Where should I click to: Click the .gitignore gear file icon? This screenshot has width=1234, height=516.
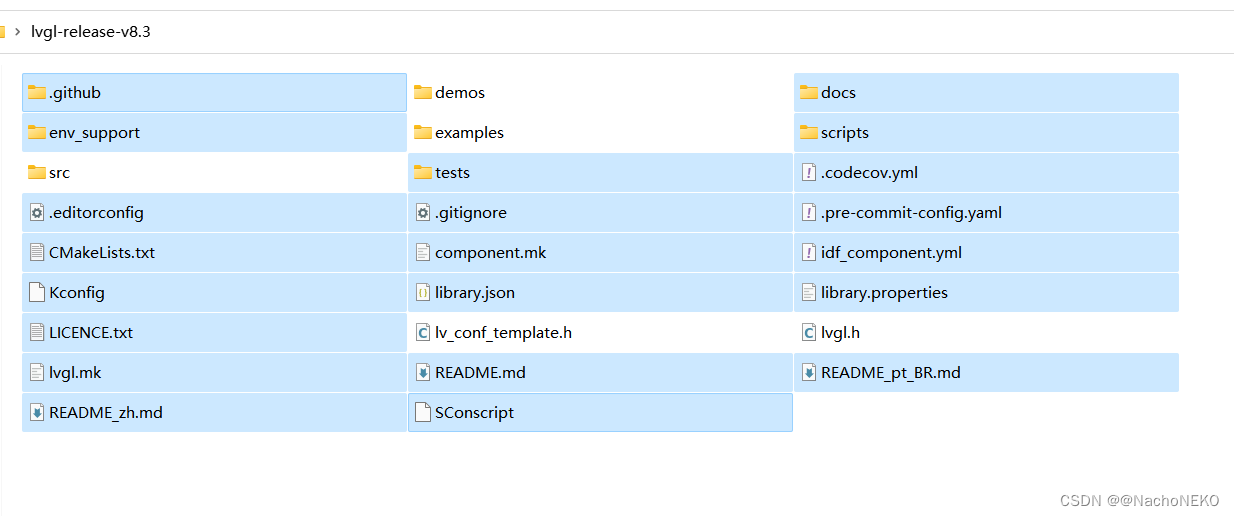pos(423,212)
